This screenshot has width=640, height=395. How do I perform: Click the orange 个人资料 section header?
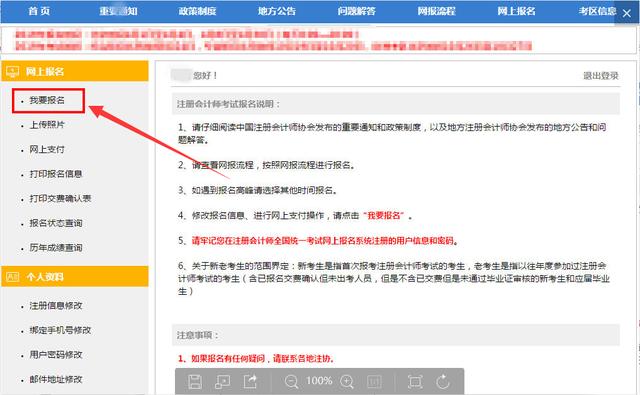(x=75, y=277)
